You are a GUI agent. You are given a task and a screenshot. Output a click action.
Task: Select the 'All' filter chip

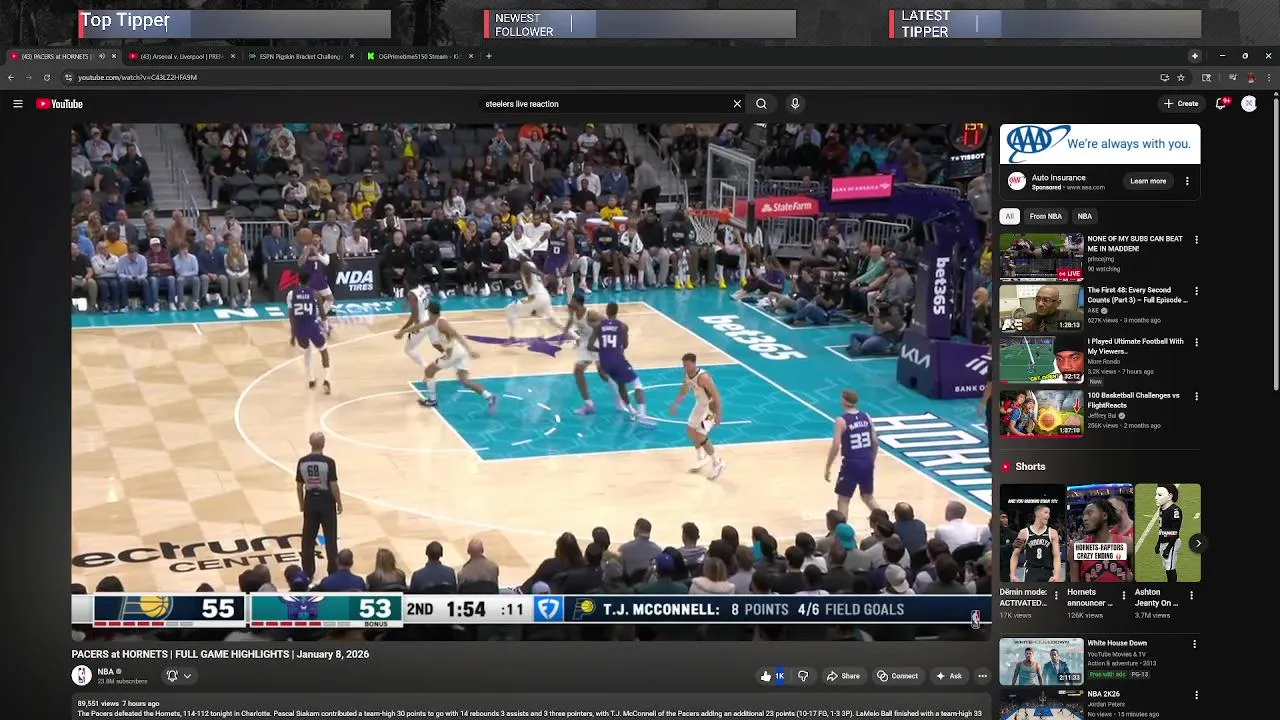click(1009, 216)
